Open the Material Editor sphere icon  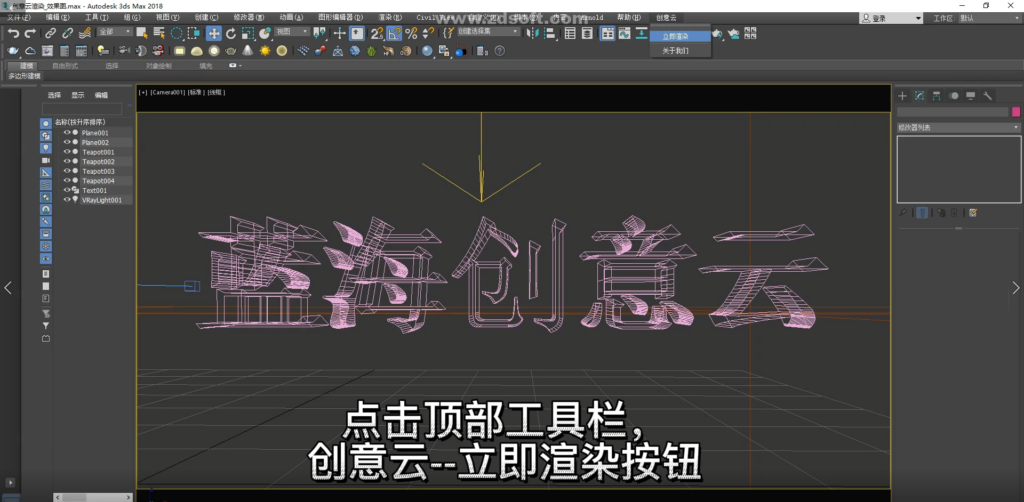pyautogui.click(x=426, y=50)
